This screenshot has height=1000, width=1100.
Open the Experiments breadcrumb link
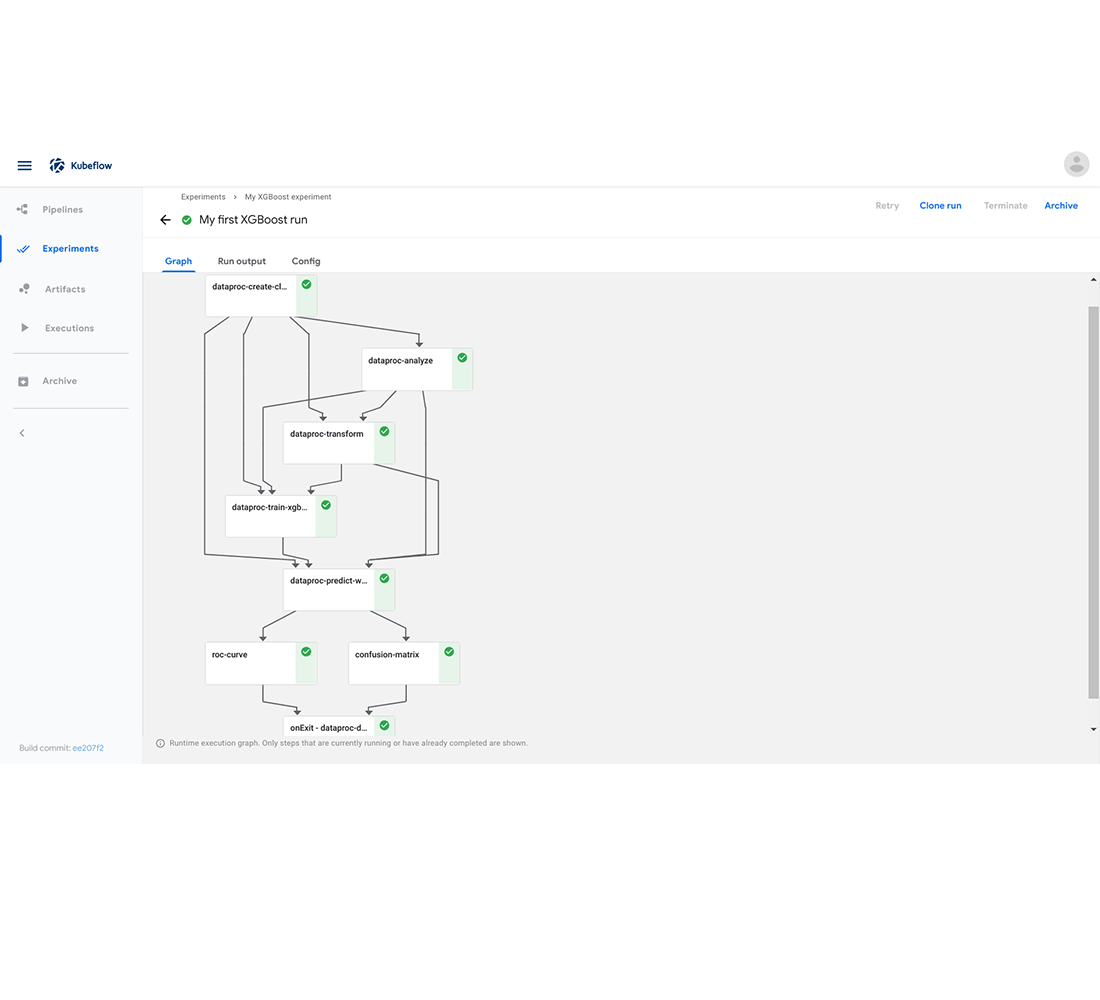coord(203,197)
